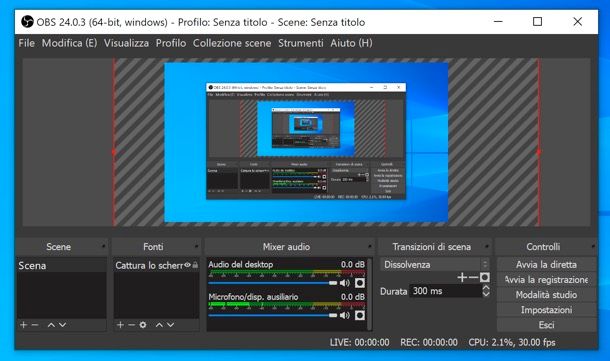
Task: Click the OBS logo in title bar
Action: 27,22
